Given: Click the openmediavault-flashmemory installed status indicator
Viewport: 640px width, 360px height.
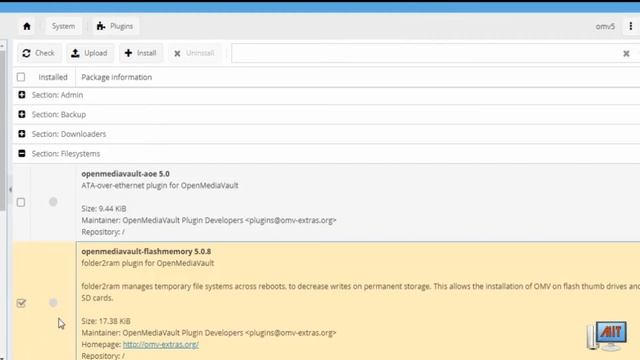Looking at the screenshot, I should (x=53, y=302).
